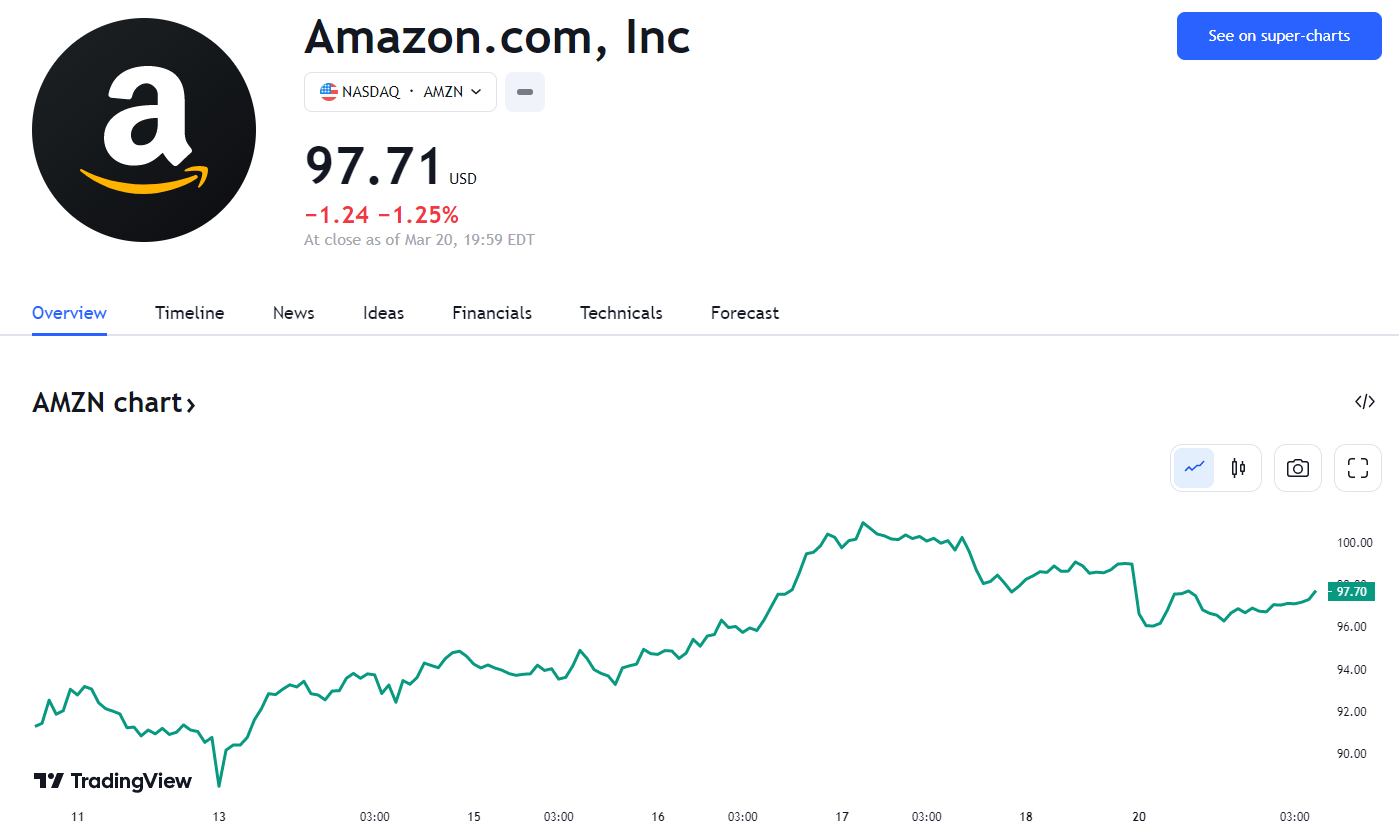Image resolution: width=1399 pixels, height=838 pixels.
Task: Open chart in fullscreen mode
Action: 1357,468
